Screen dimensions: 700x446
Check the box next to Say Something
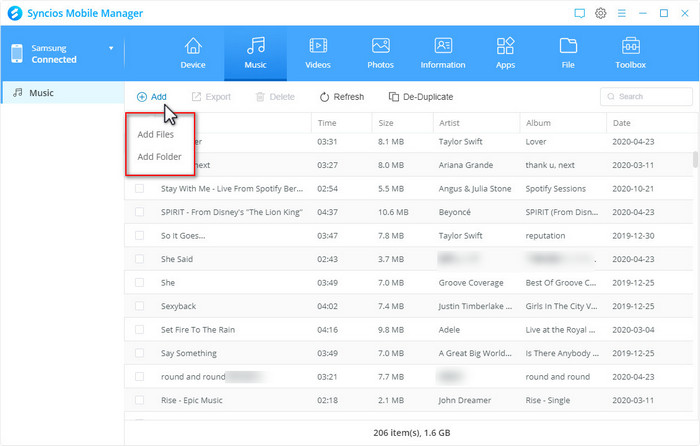click(x=140, y=353)
